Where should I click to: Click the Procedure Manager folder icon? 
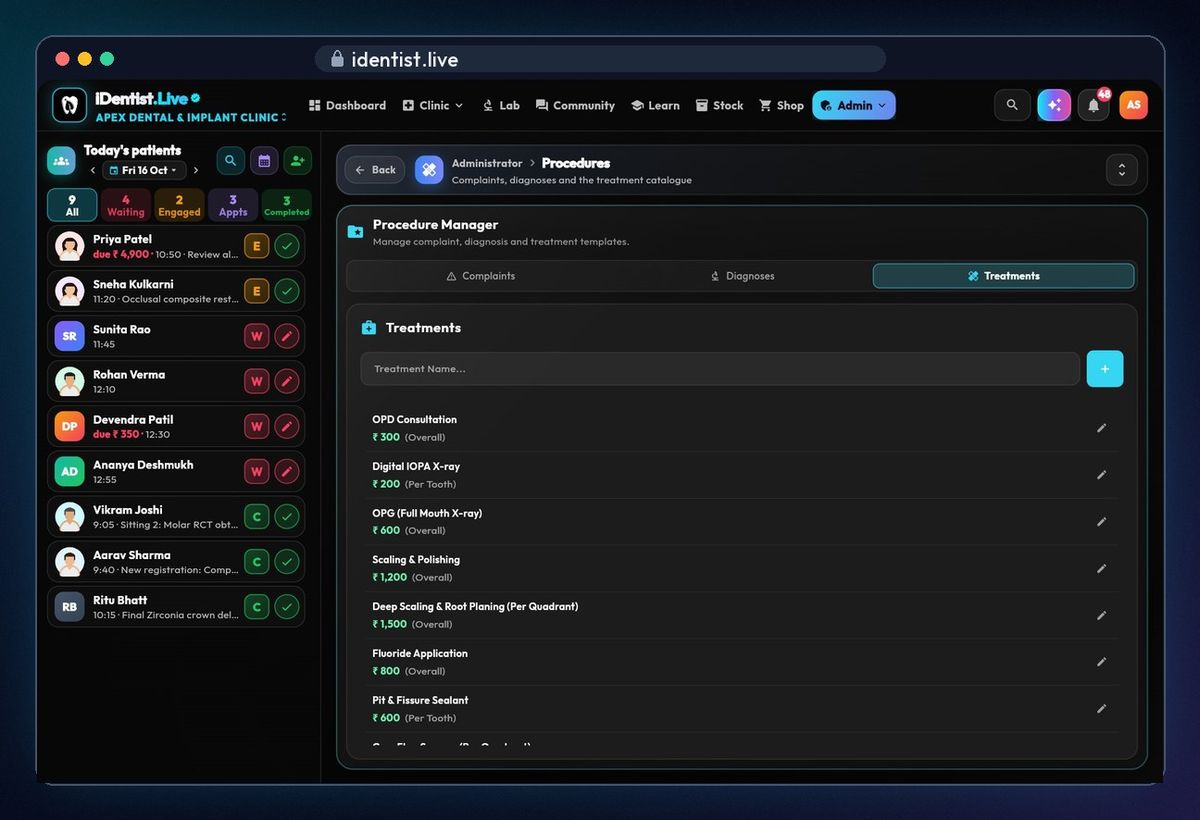click(x=355, y=232)
